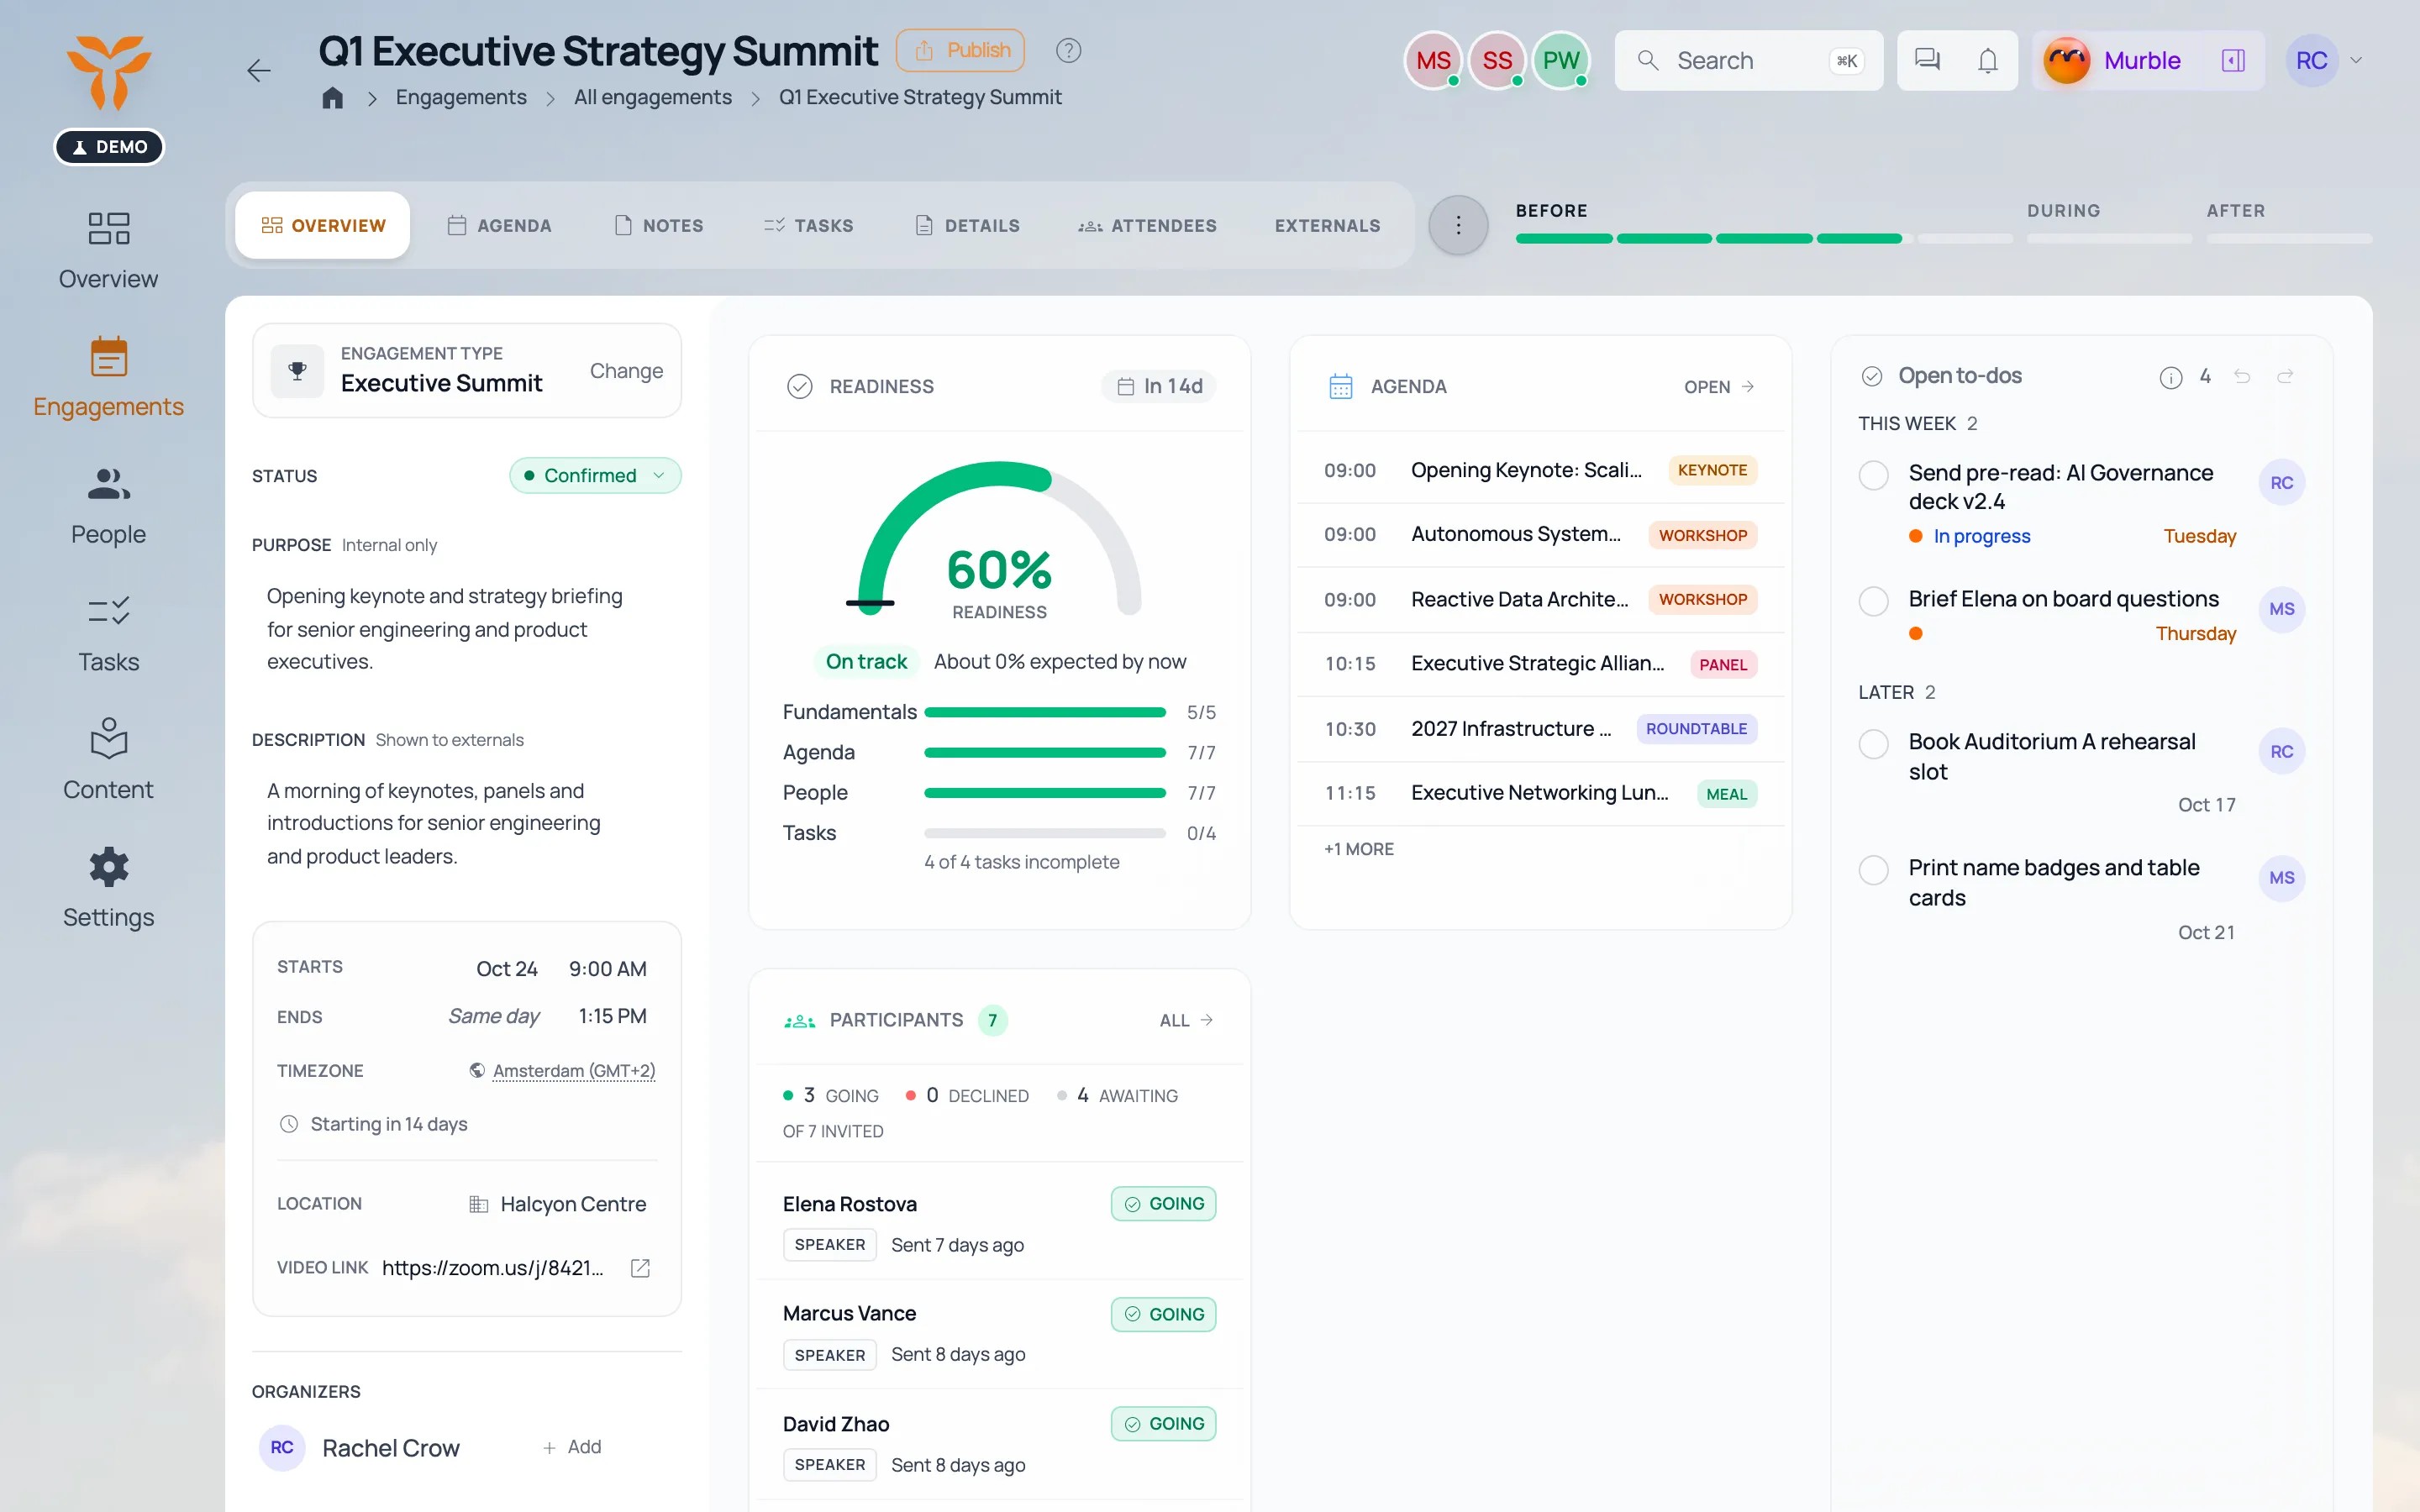Open Content in the left sidebar
The width and height of the screenshot is (2420, 1512).
pyautogui.click(x=108, y=760)
